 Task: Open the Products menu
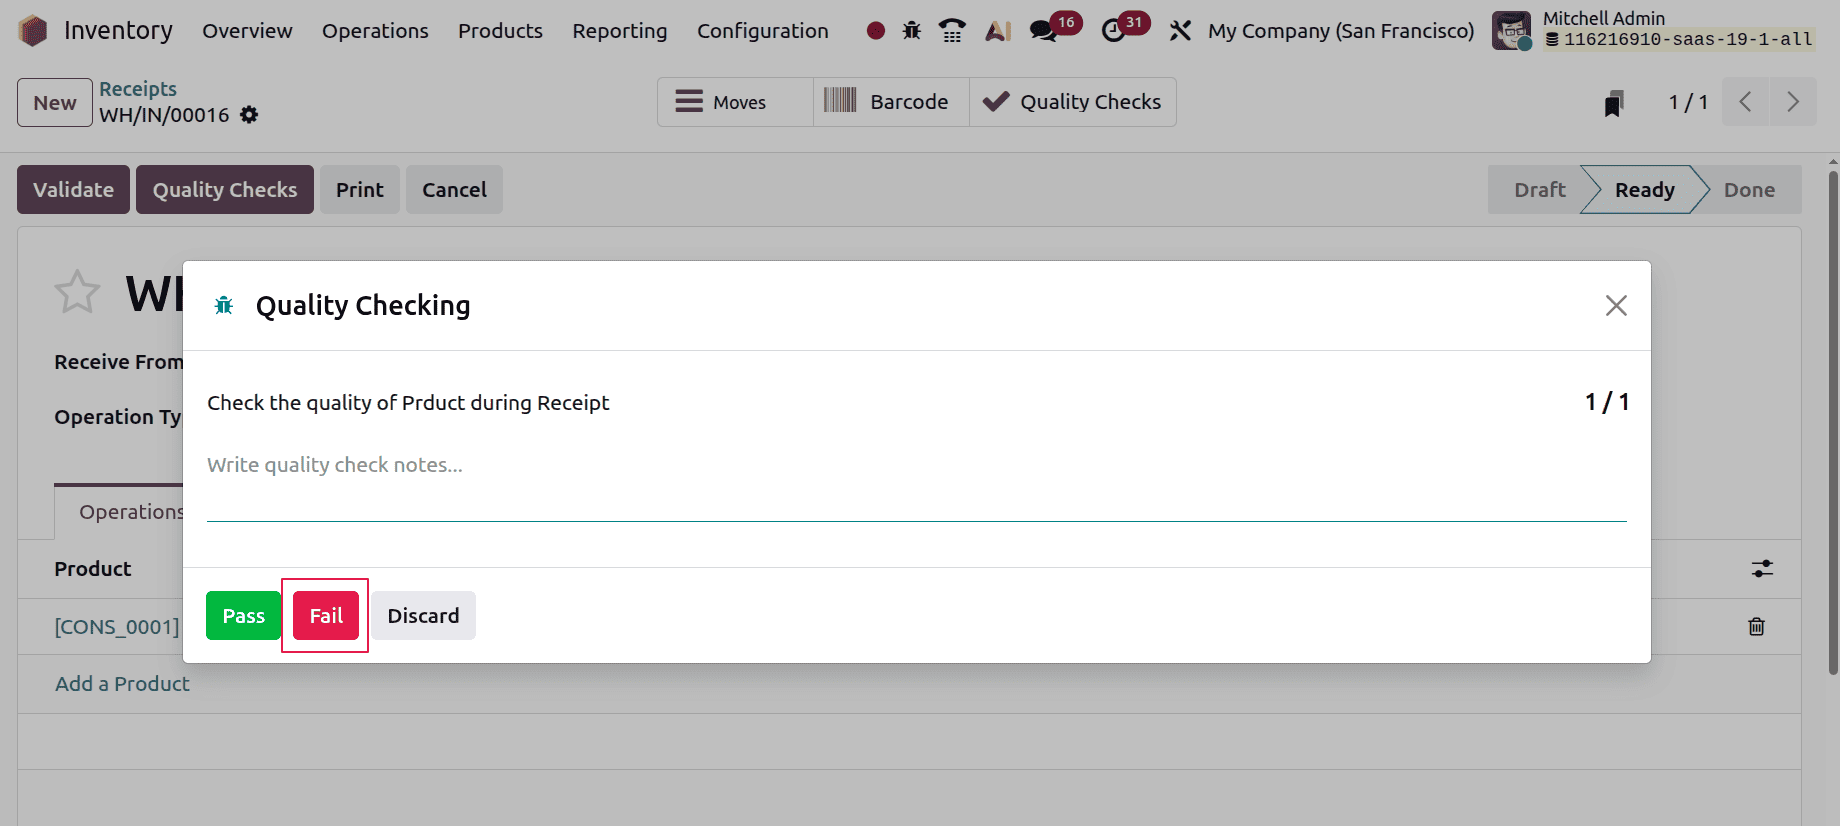(x=500, y=31)
